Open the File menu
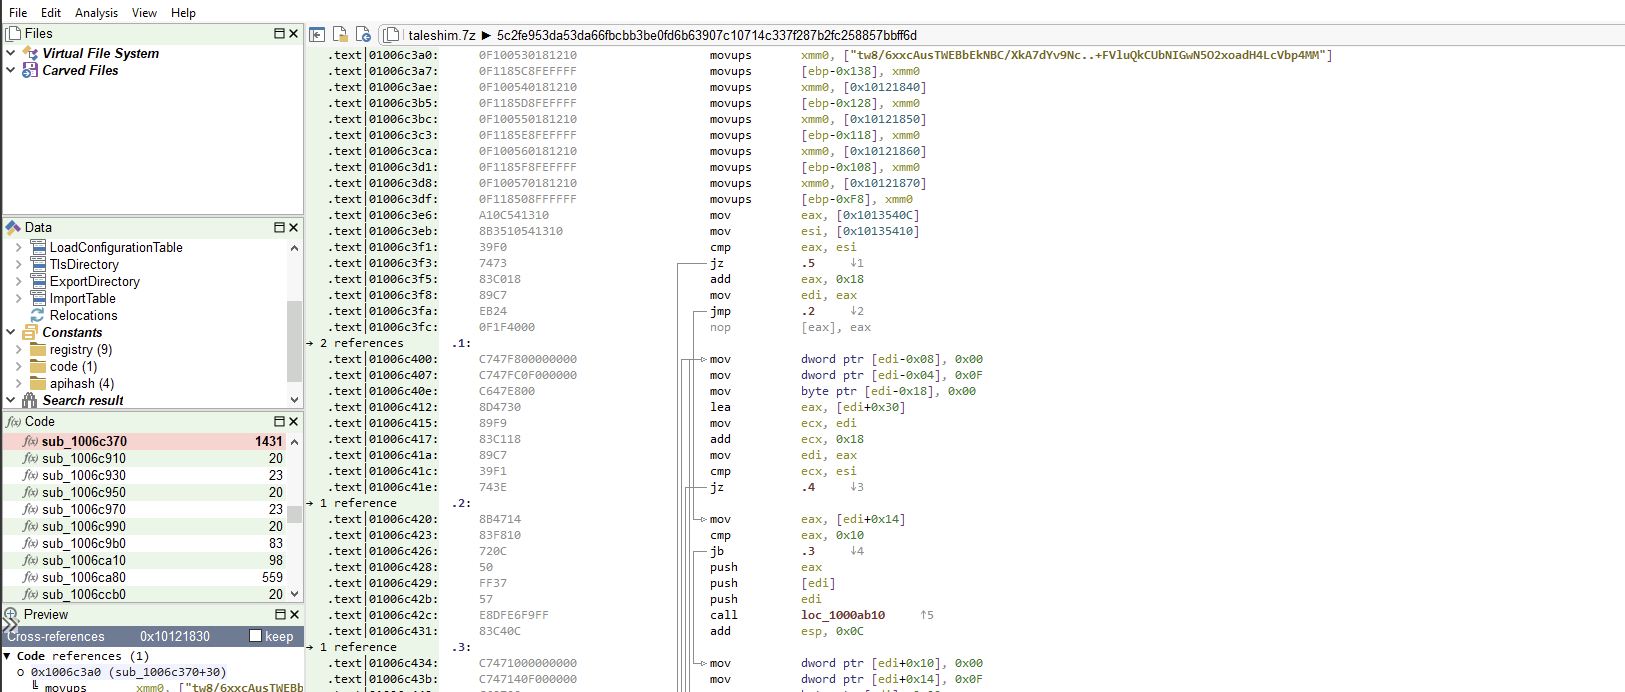1625x692 pixels. pyautogui.click(x=18, y=13)
